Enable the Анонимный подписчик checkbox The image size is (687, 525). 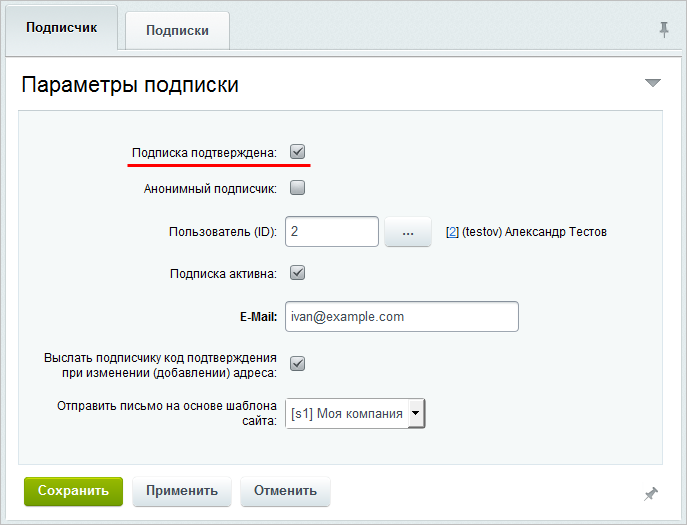297,187
